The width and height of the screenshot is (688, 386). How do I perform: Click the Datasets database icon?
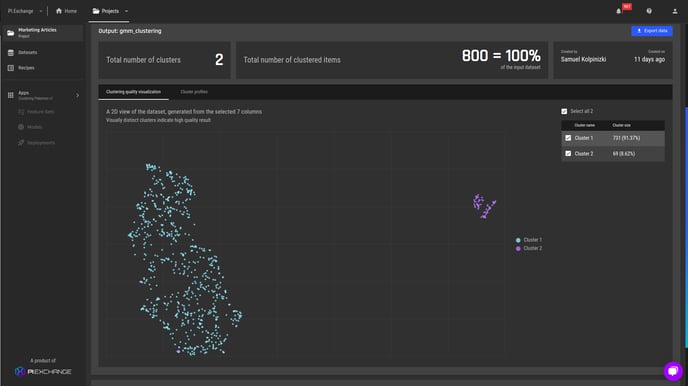click(x=11, y=53)
